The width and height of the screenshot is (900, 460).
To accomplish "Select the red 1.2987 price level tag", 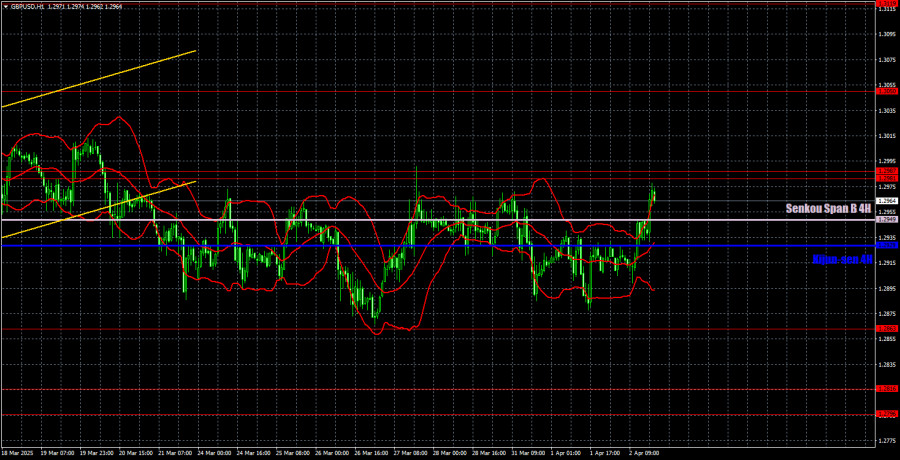I will 887,171.
